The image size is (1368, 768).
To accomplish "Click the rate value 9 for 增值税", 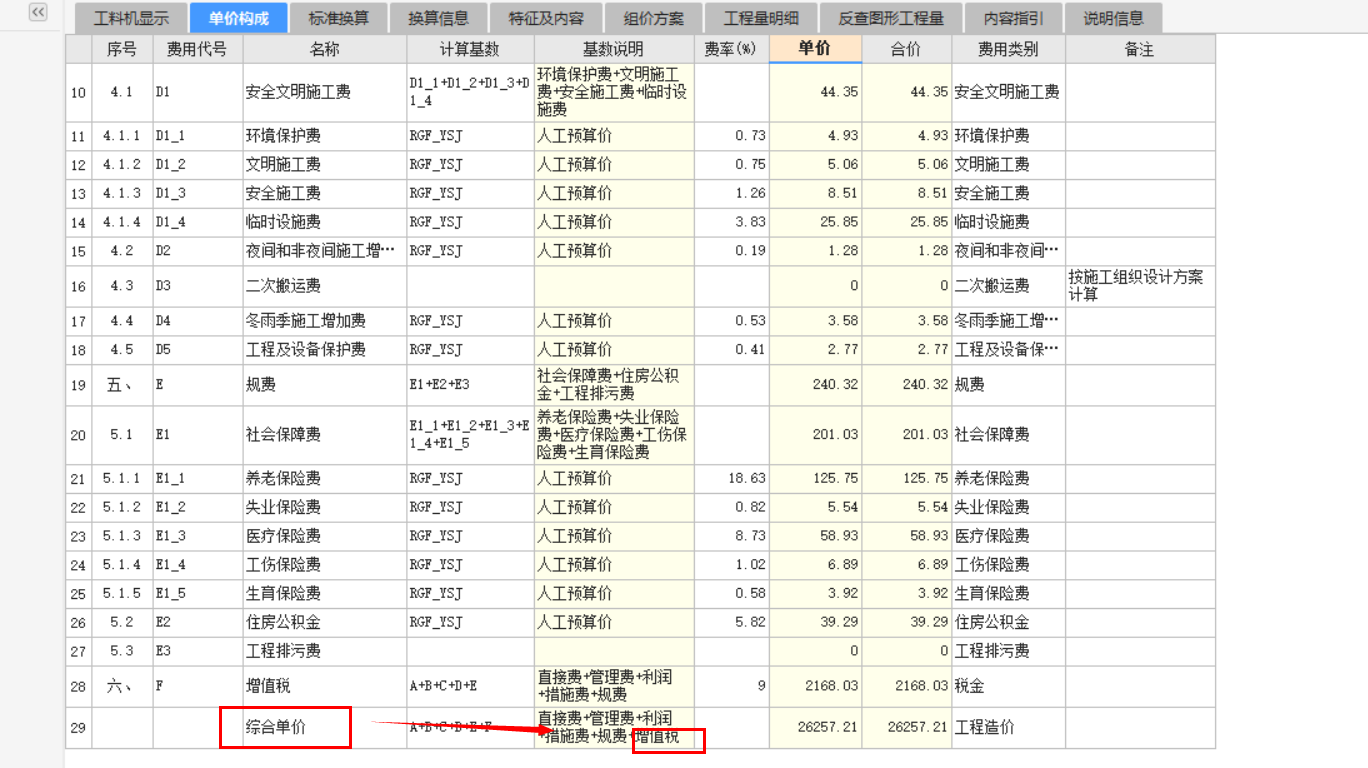I will [731, 687].
